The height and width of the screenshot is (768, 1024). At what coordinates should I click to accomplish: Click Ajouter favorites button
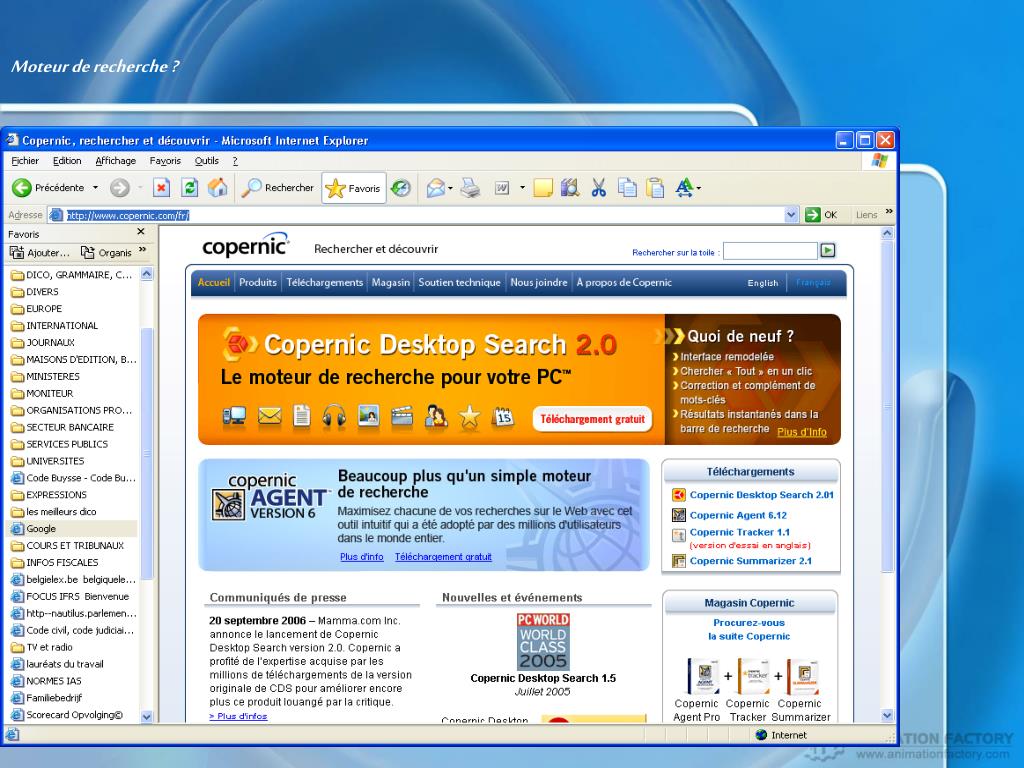point(39,253)
